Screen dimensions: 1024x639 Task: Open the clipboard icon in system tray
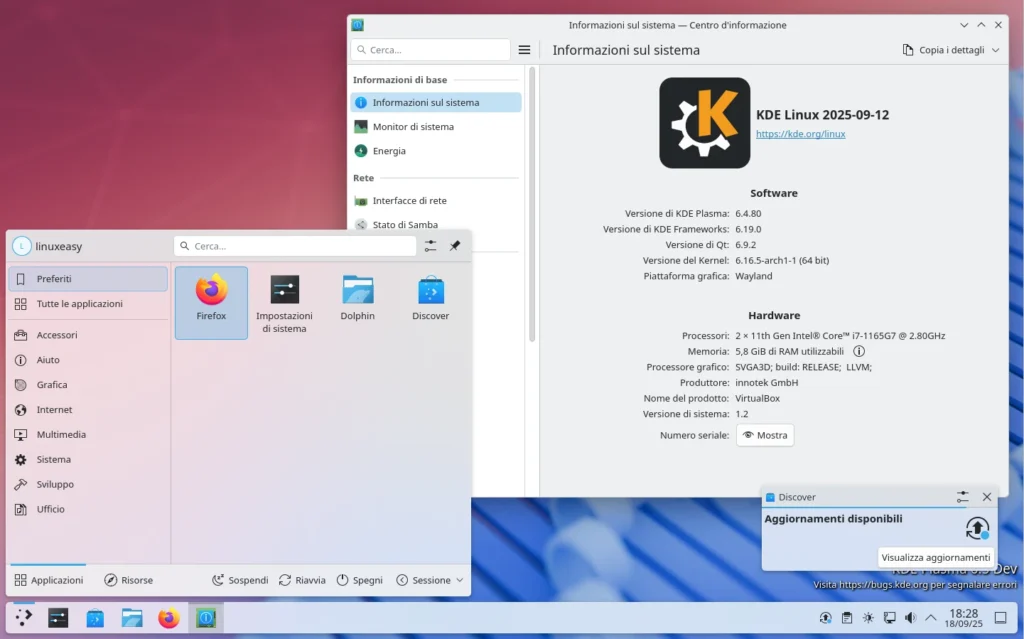[846, 618]
